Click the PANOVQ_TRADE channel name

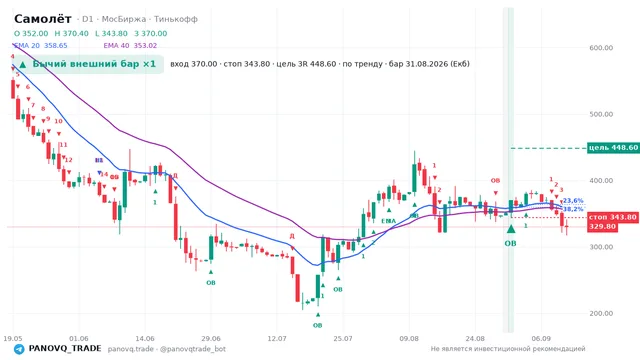[65, 349]
